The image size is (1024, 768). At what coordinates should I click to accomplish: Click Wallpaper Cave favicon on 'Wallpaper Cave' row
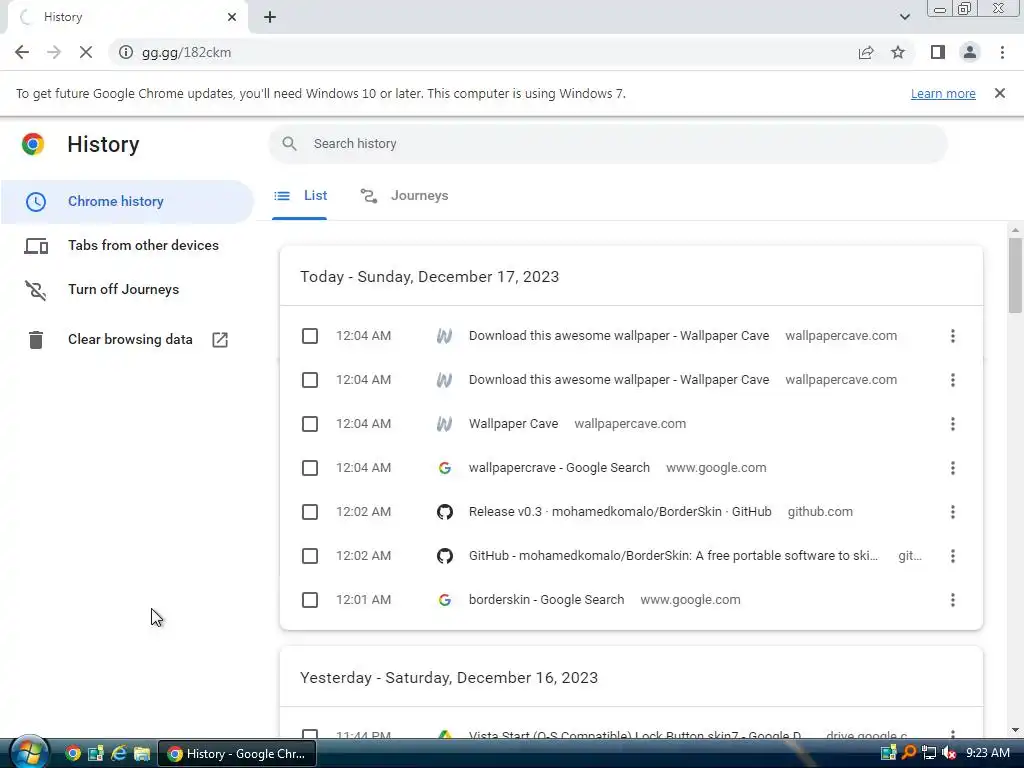pyautogui.click(x=444, y=424)
